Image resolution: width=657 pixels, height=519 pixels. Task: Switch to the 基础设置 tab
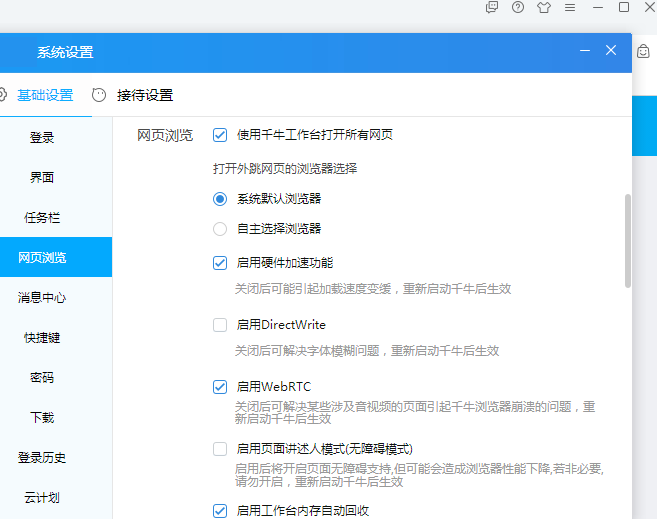tap(44, 95)
